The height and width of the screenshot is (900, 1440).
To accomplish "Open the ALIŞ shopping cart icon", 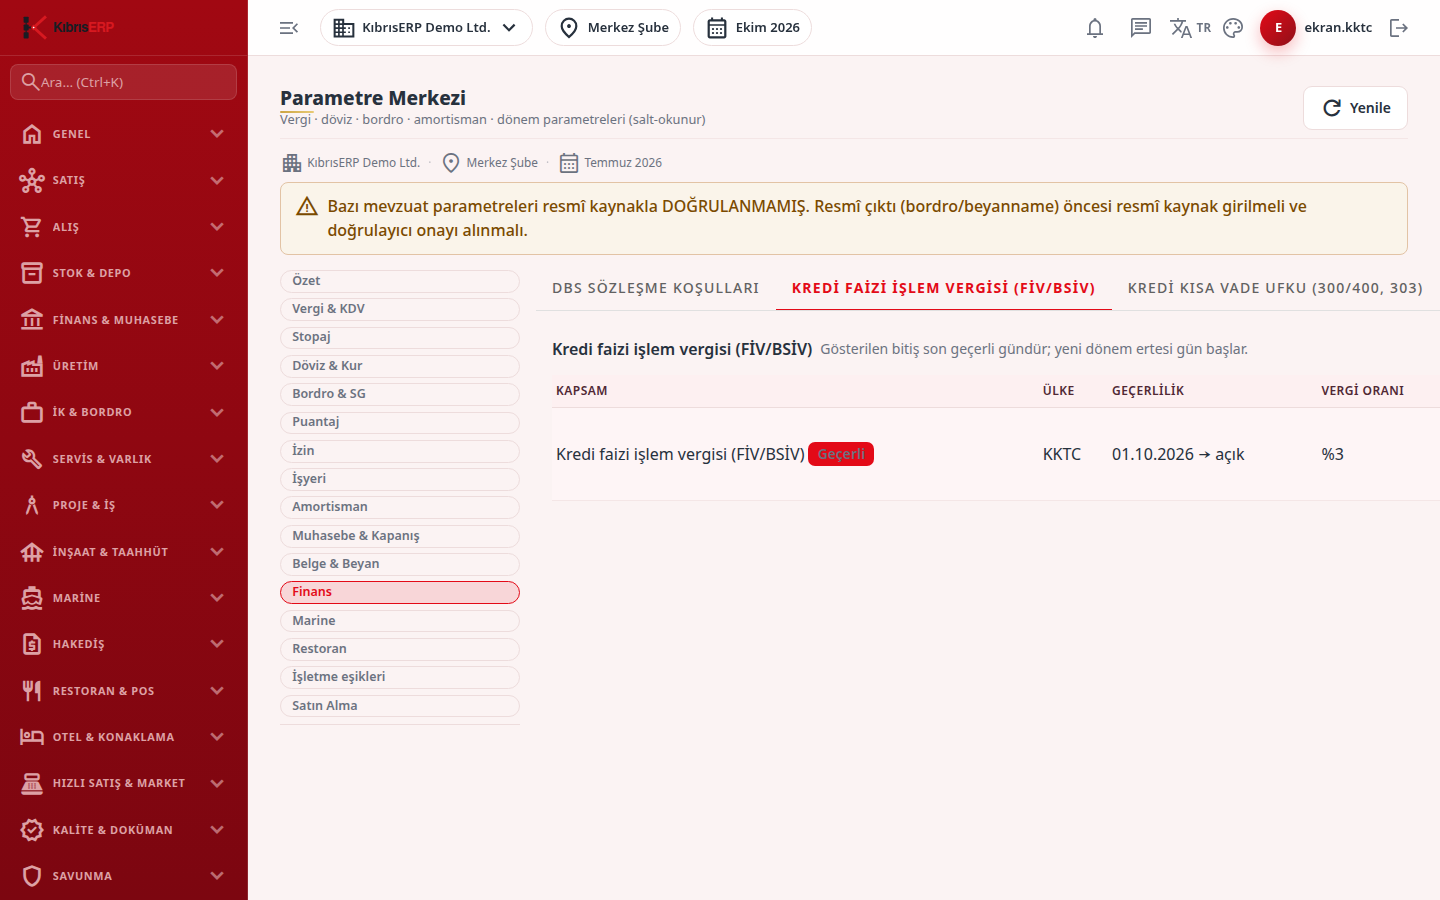I will (32, 227).
